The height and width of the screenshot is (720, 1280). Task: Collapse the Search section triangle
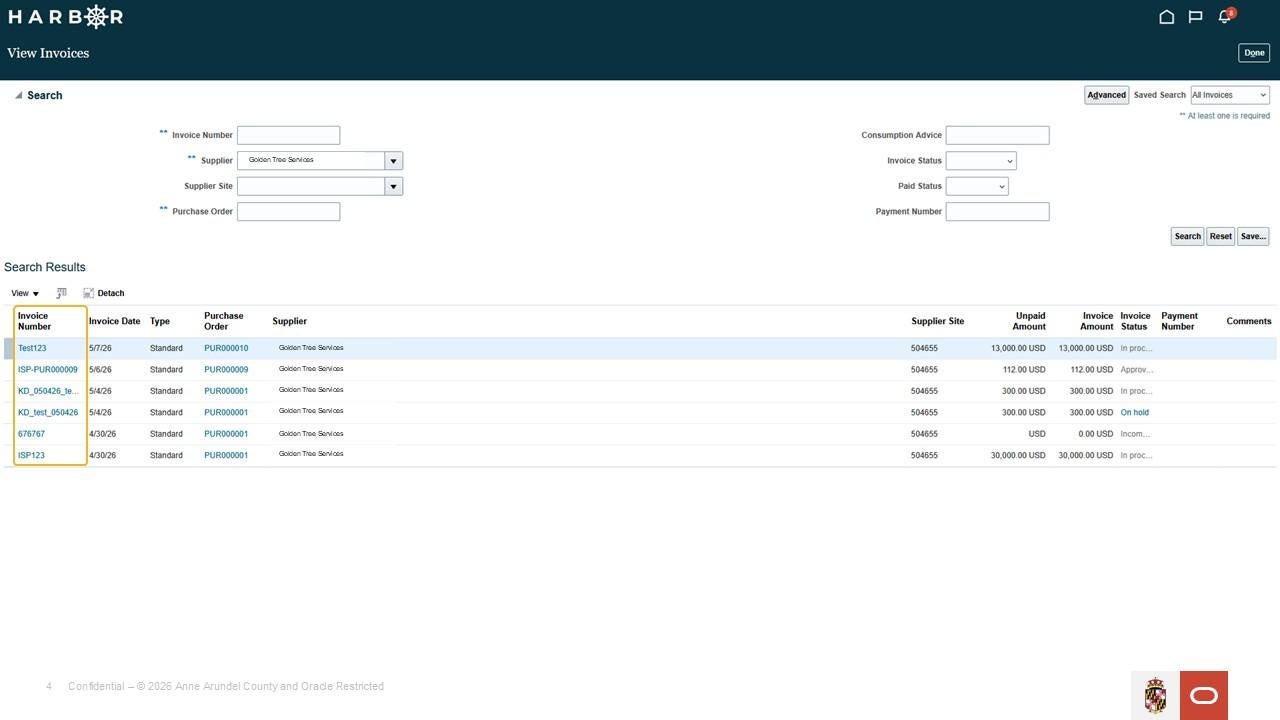pos(18,96)
